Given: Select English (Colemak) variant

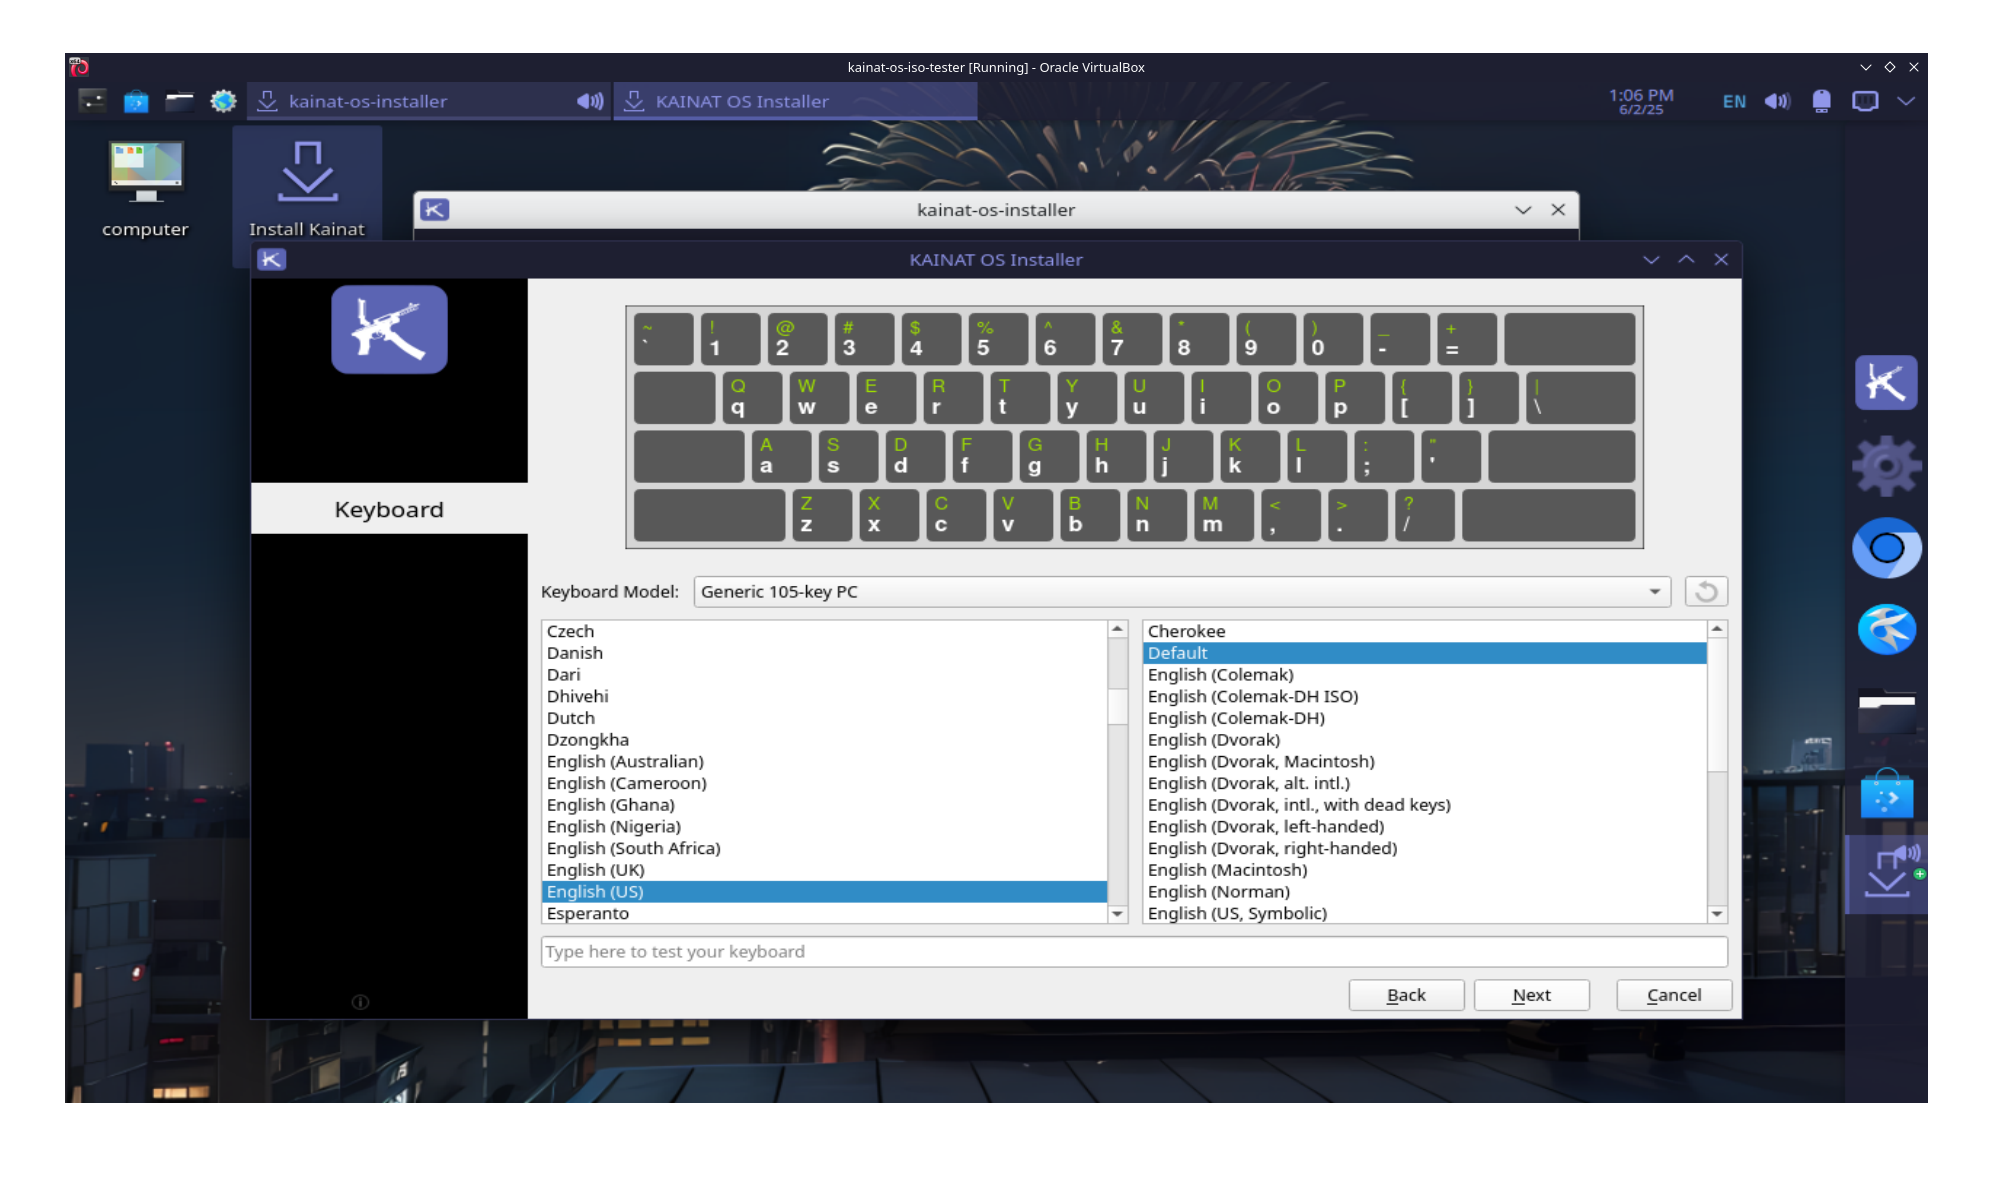Looking at the screenshot, I should click(x=1424, y=675).
